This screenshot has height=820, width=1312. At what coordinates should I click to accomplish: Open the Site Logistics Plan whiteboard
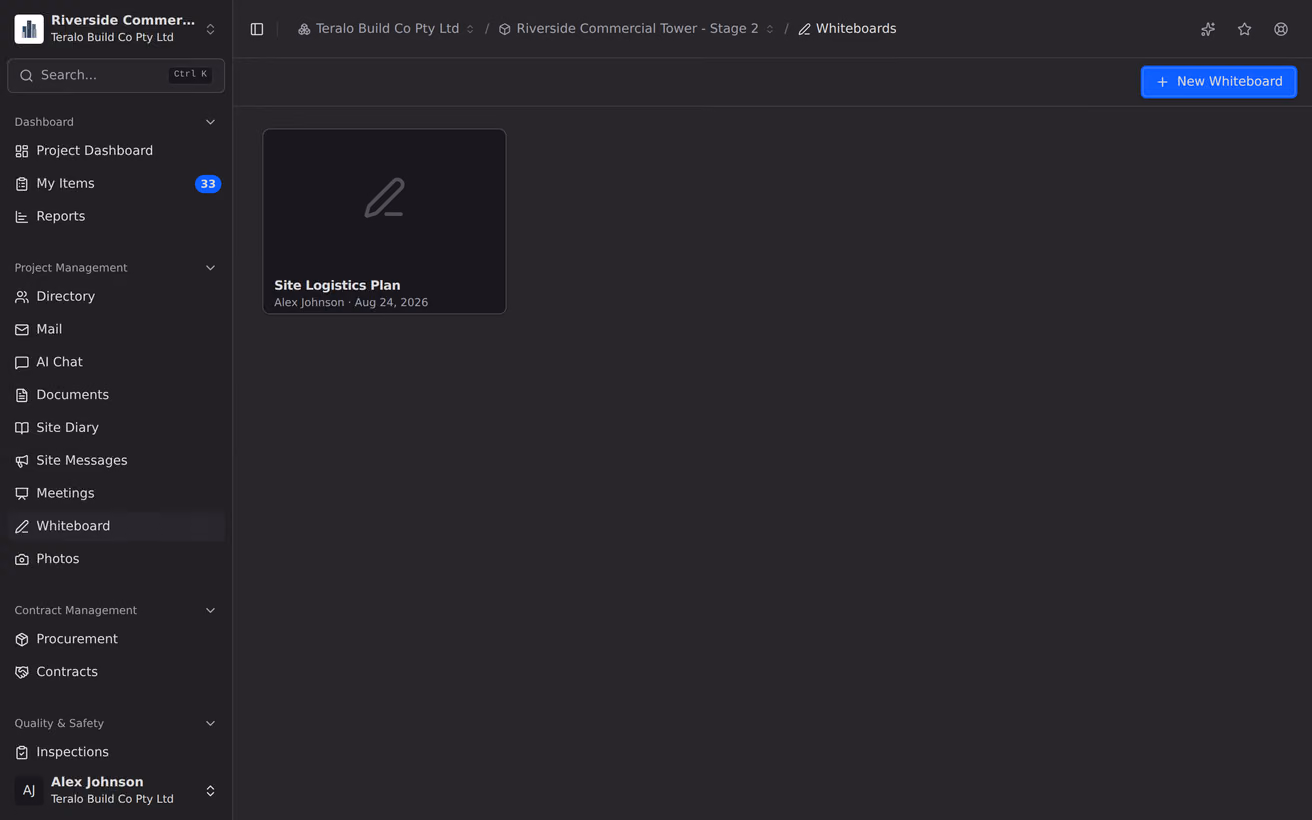pos(384,221)
